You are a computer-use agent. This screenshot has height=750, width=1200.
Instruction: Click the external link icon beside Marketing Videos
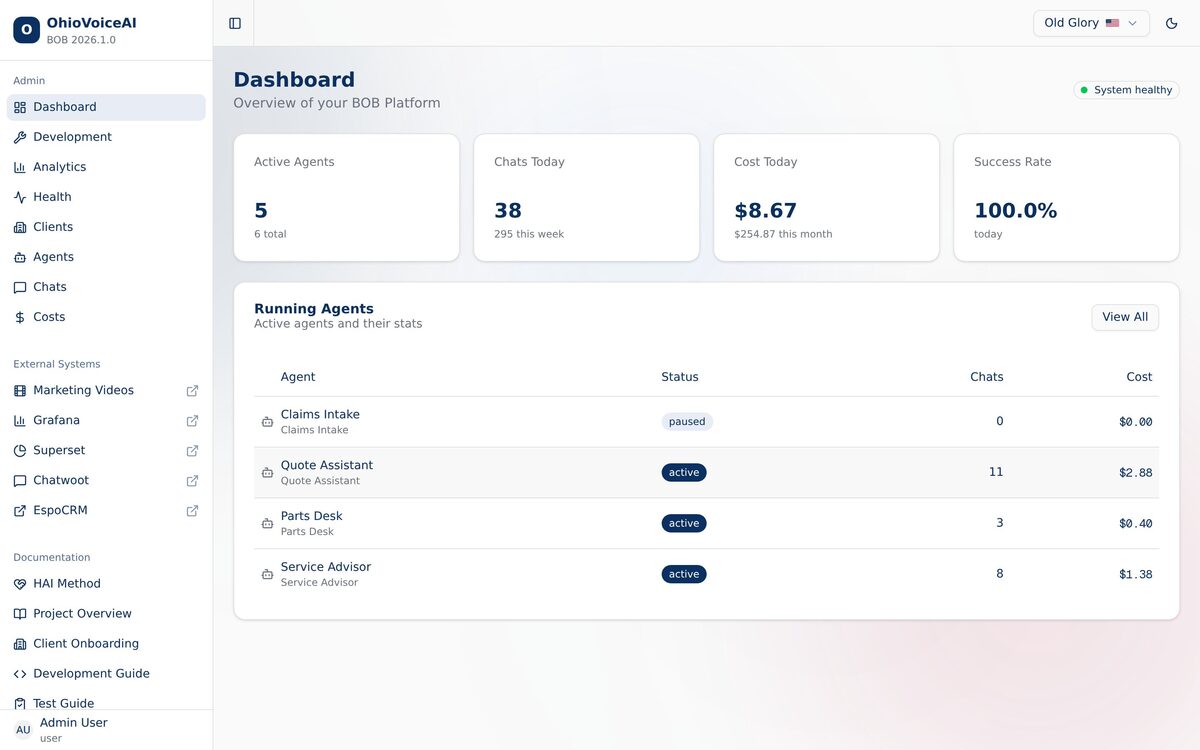coord(192,391)
